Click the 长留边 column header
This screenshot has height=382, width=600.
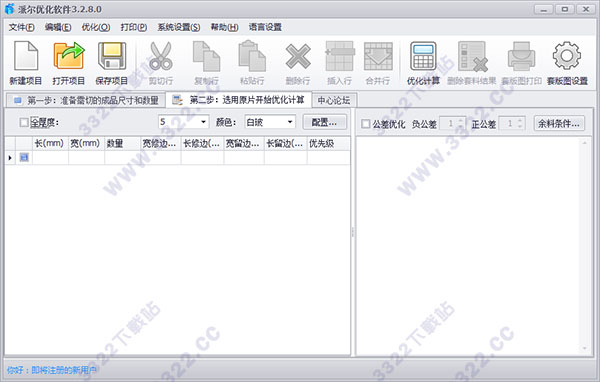point(285,144)
